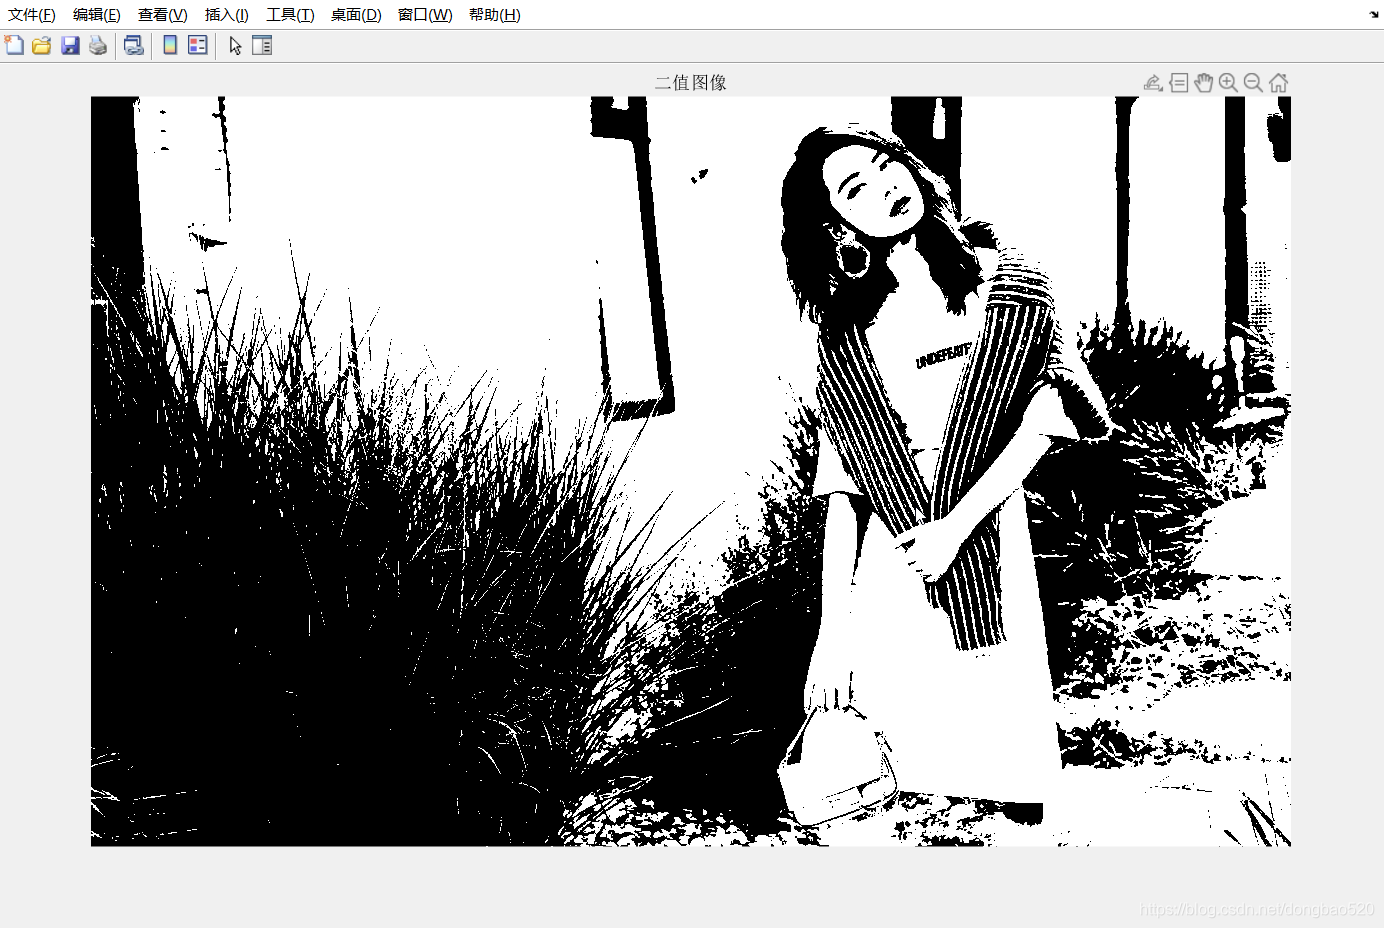The image size is (1384, 928).
Task: Open the 窗口(W) menu
Action: [x=425, y=15]
